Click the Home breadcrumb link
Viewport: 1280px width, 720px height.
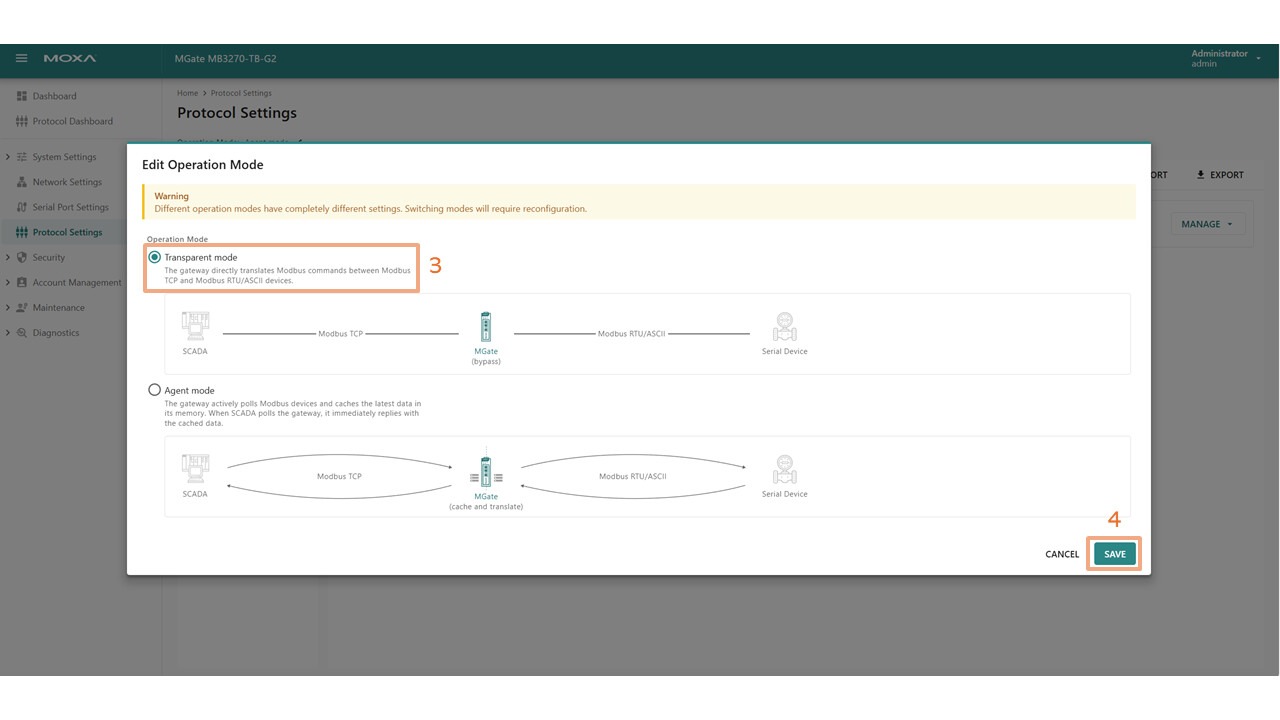click(x=187, y=93)
